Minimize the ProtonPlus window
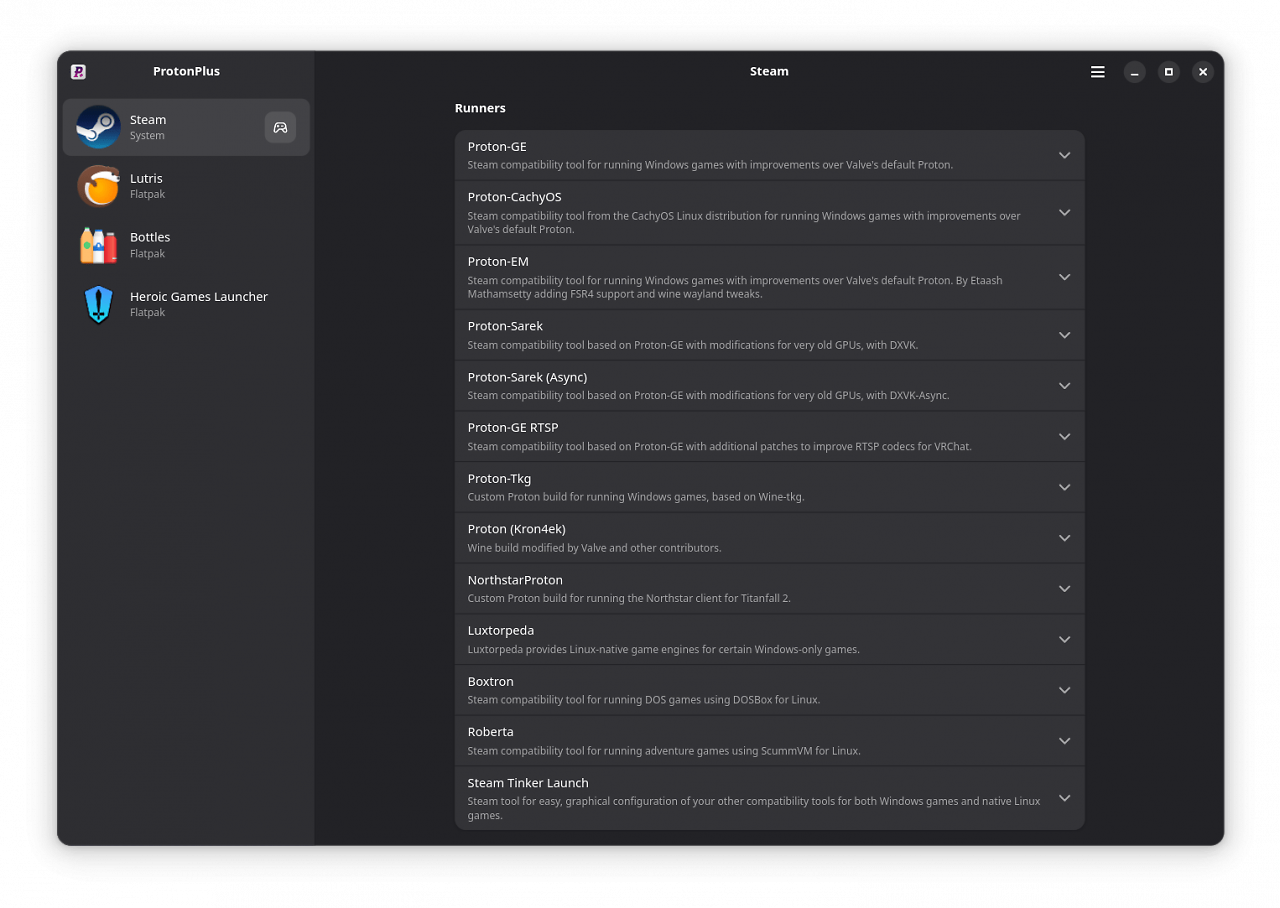1280x908 pixels. point(1134,72)
